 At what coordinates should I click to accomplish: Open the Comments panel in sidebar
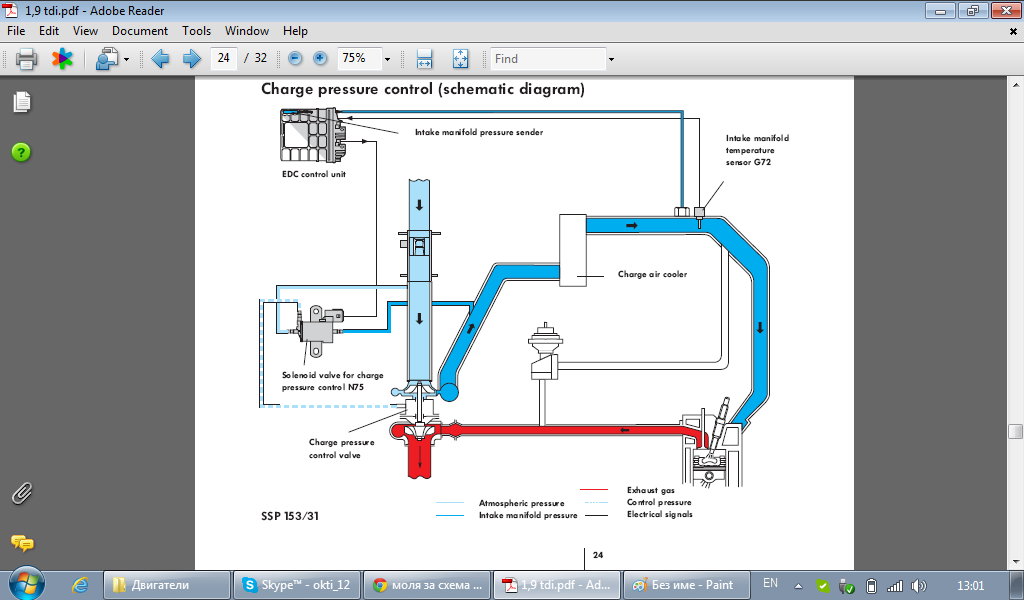click(22, 543)
